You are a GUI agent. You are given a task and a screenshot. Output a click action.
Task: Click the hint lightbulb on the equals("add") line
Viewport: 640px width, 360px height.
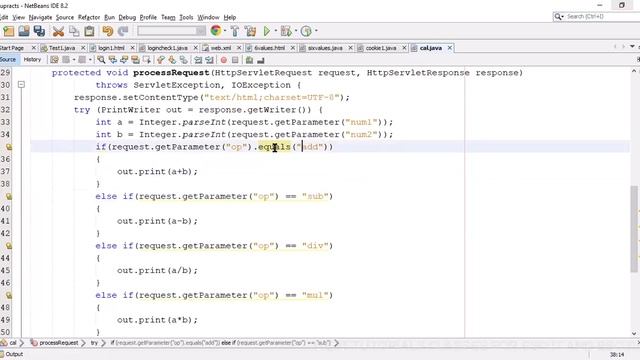coord(9,147)
